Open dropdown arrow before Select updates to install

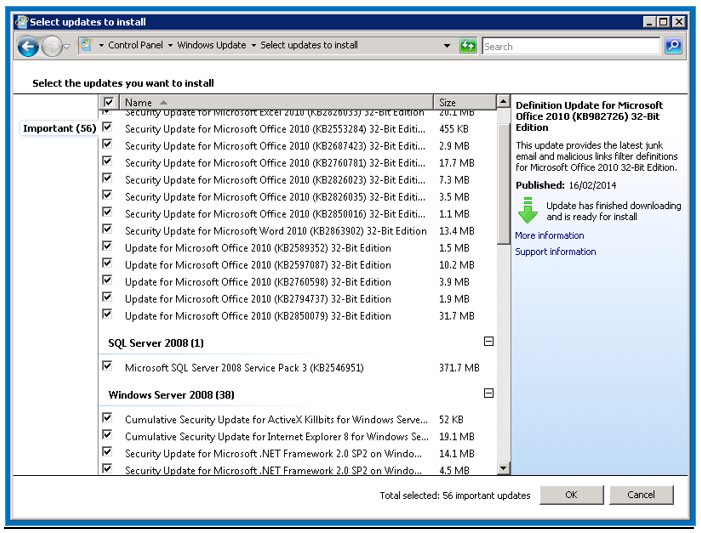[x=253, y=45]
